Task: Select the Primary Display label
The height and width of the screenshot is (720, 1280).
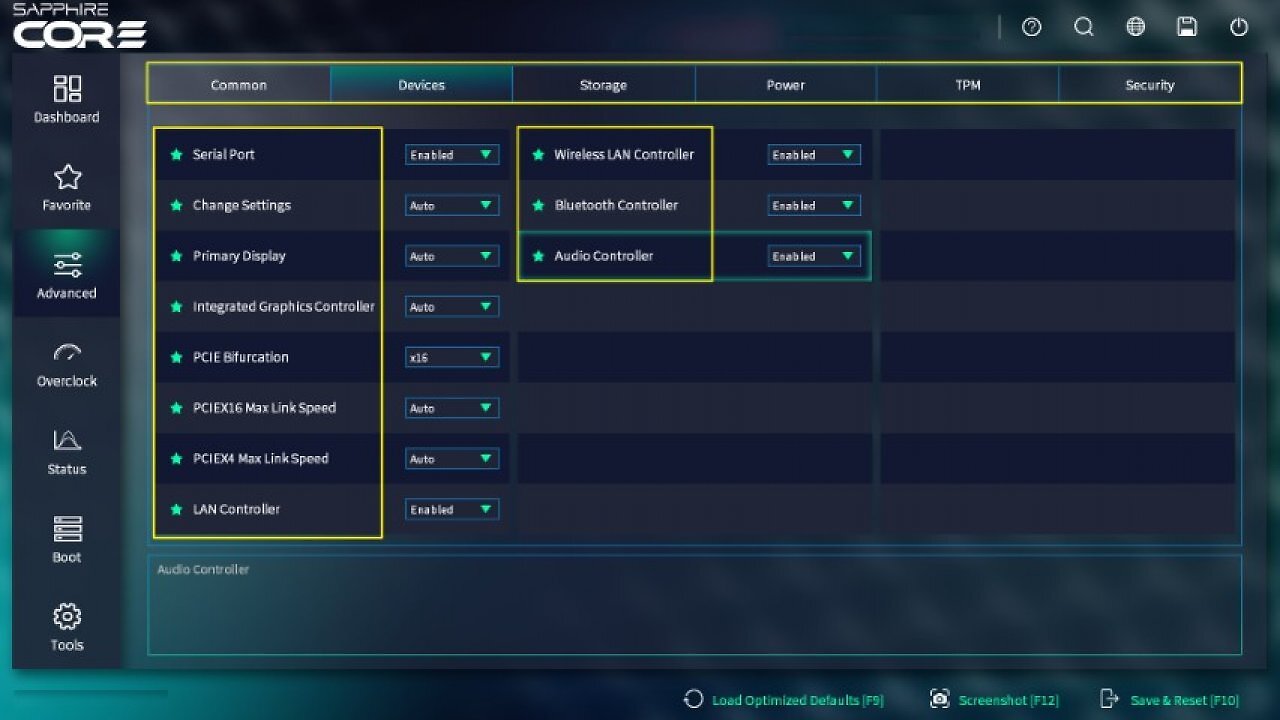Action: click(239, 256)
